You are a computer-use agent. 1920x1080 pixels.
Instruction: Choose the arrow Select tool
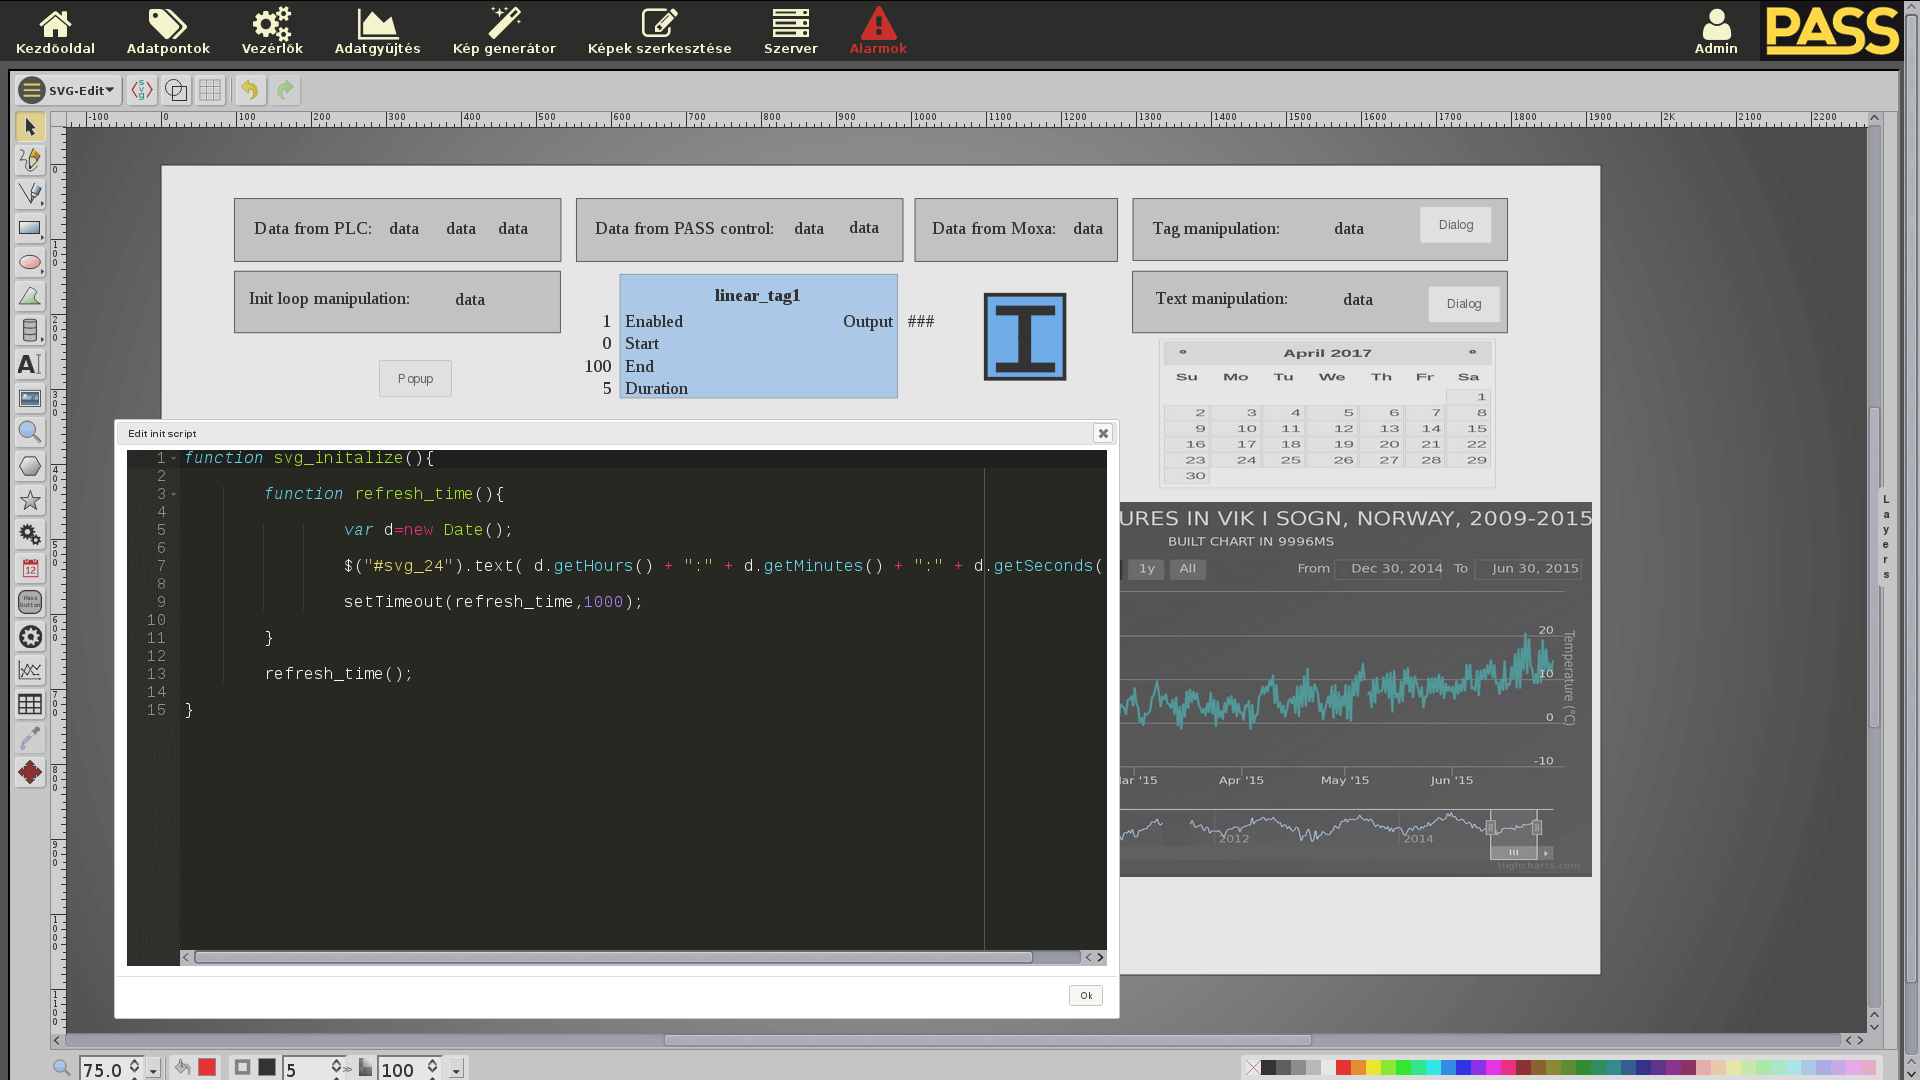[x=30, y=127]
